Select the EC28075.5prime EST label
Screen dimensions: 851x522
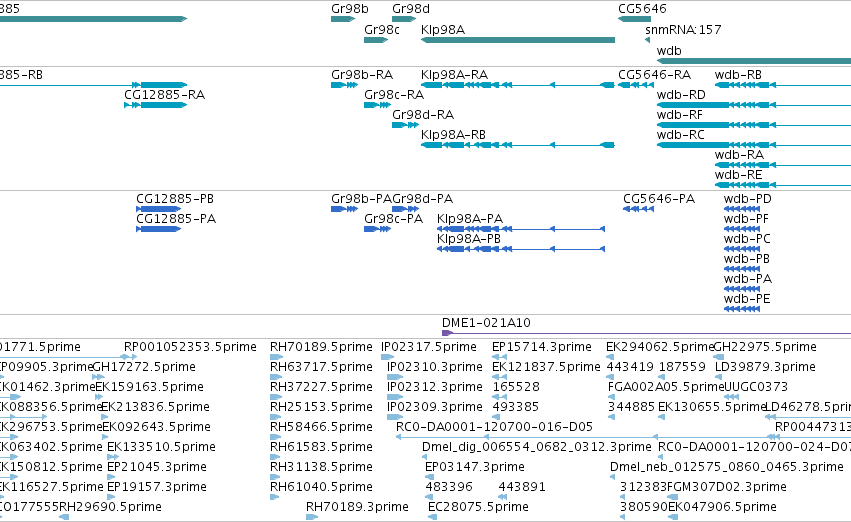click(x=478, y=507)
